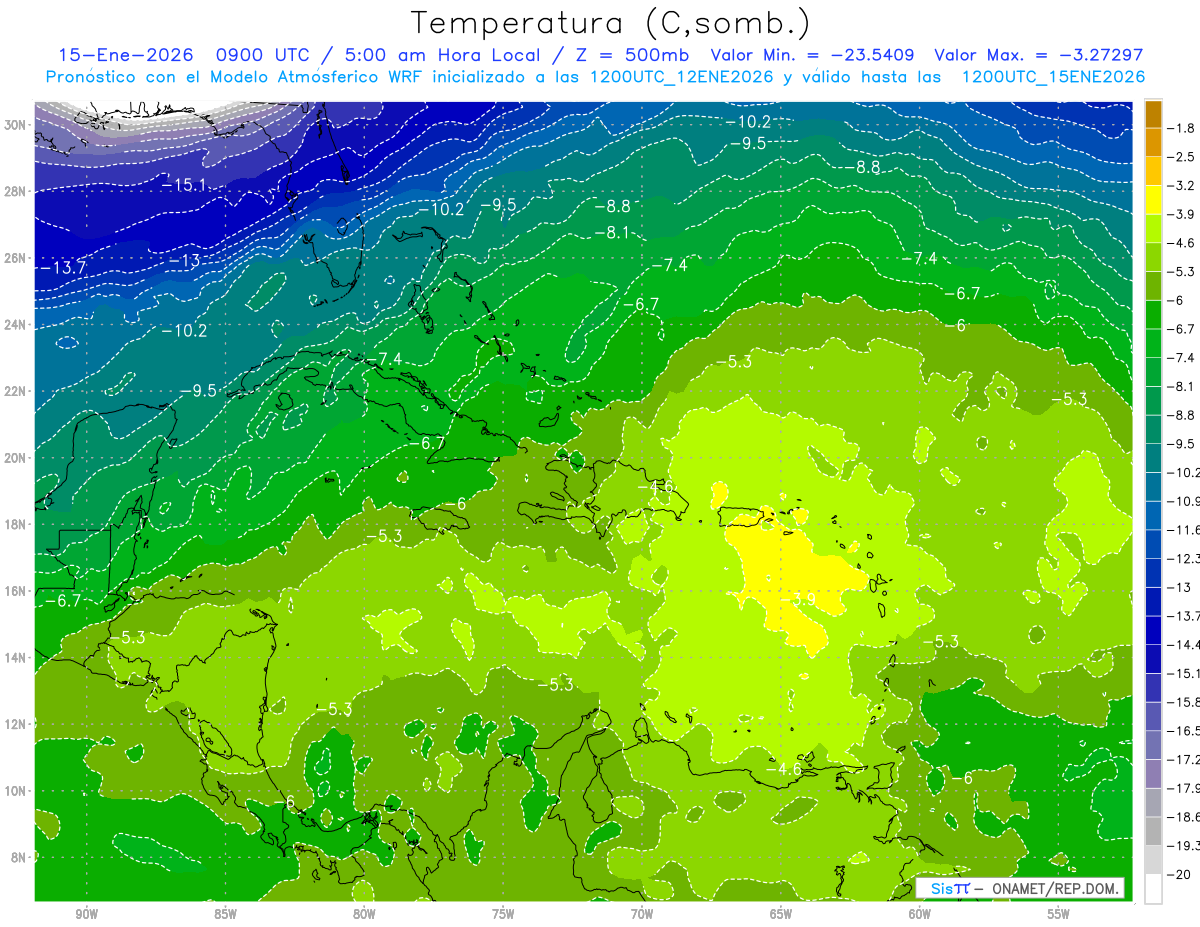The height and width of the screenshot is (927, 1200).
Task: Click the 55W longitude axis label
Action: [1059, 914]
